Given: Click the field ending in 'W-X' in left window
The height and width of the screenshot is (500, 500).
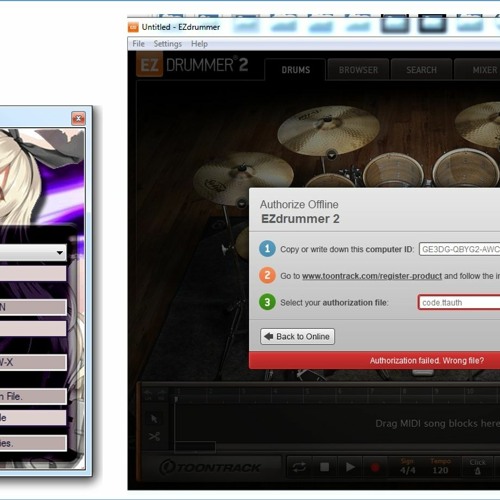Looking at the screenshot, I should click(33, 362).
